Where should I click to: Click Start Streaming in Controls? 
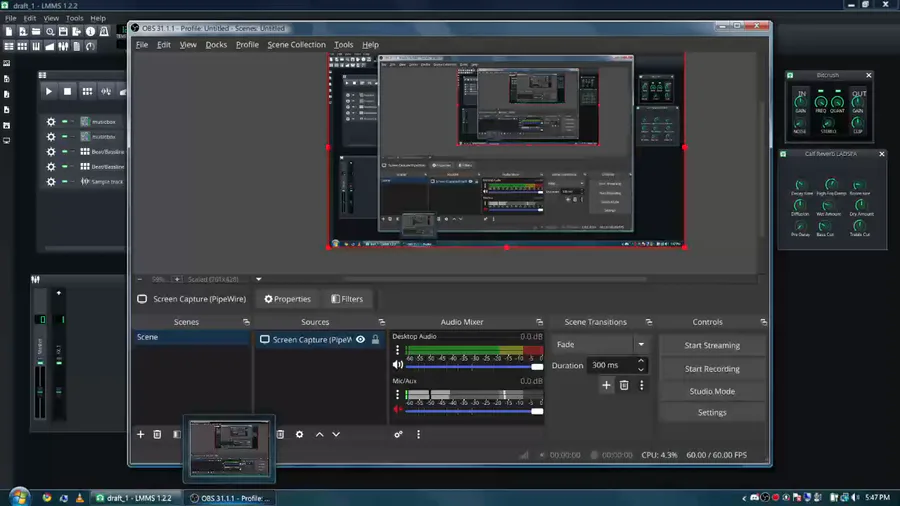[x=712, y=345]
